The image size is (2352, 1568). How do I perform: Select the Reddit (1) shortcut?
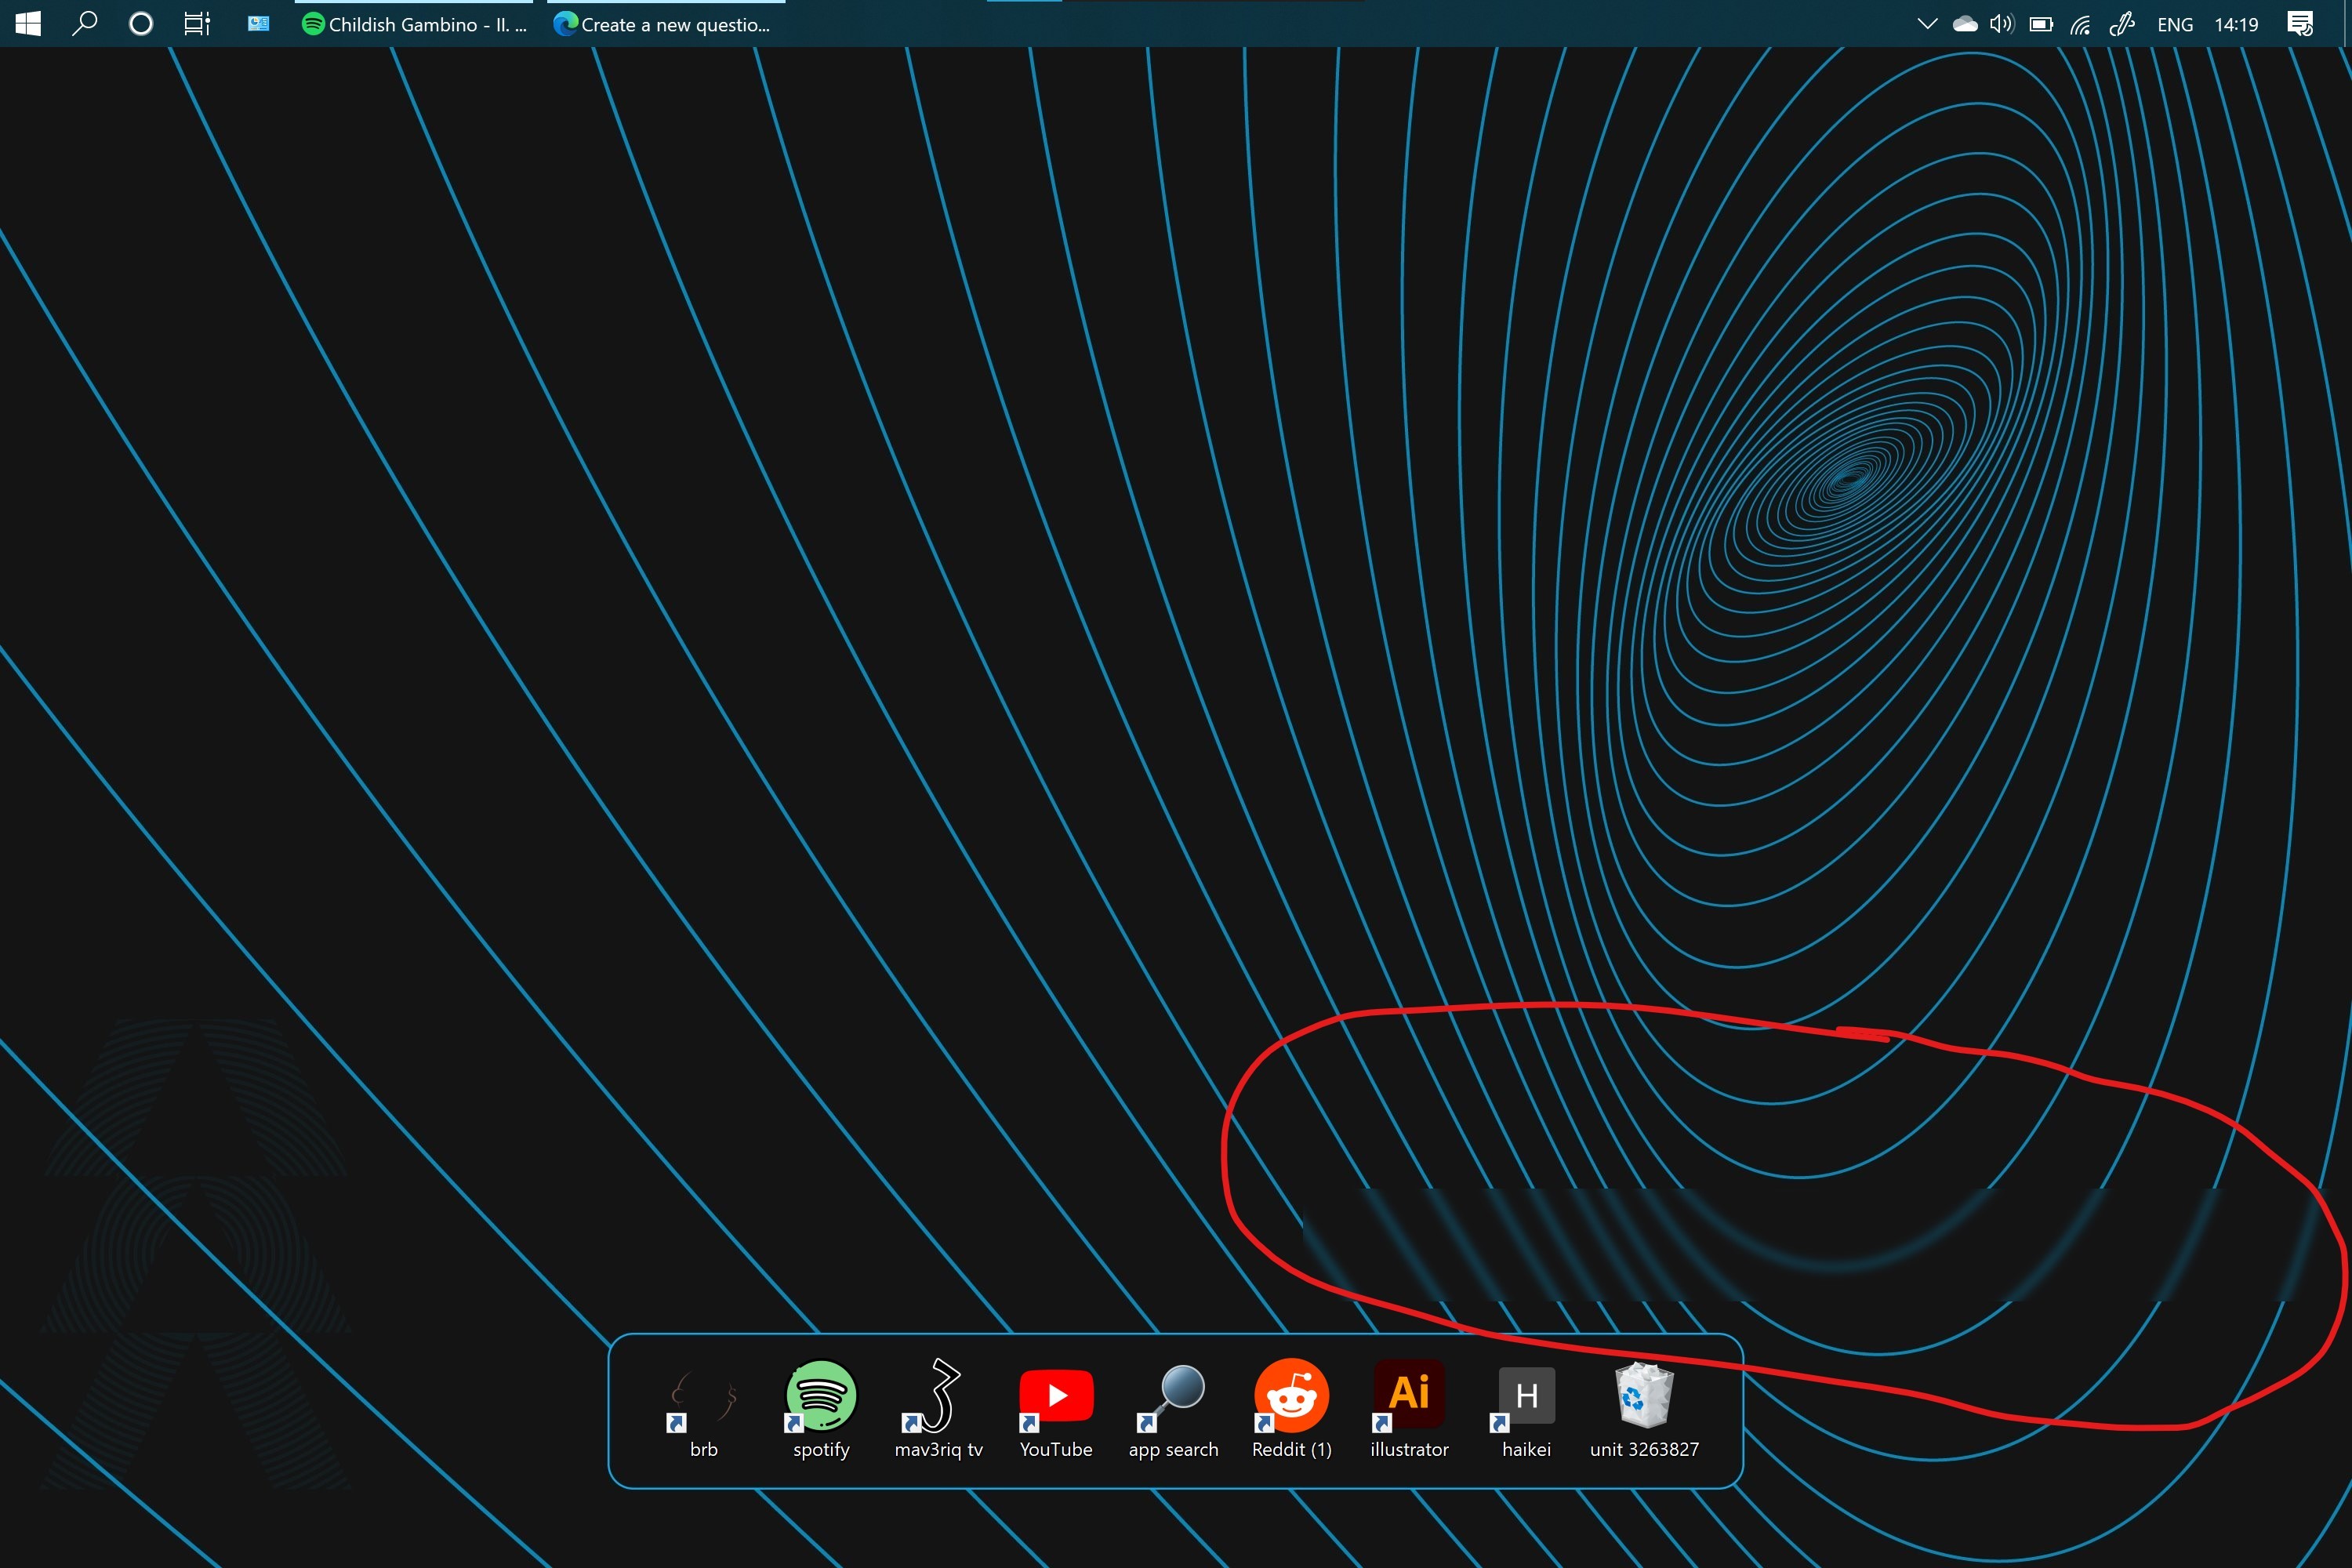pos(1291,1410)
